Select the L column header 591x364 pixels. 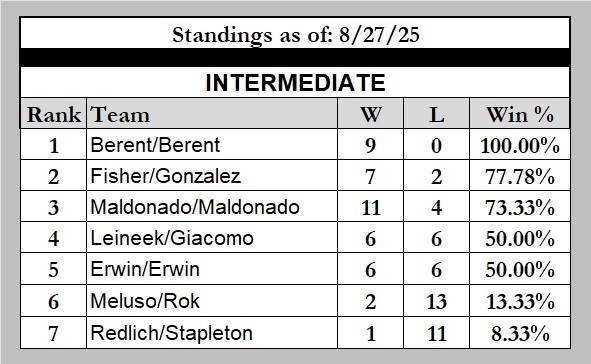(x=436, y=114)
